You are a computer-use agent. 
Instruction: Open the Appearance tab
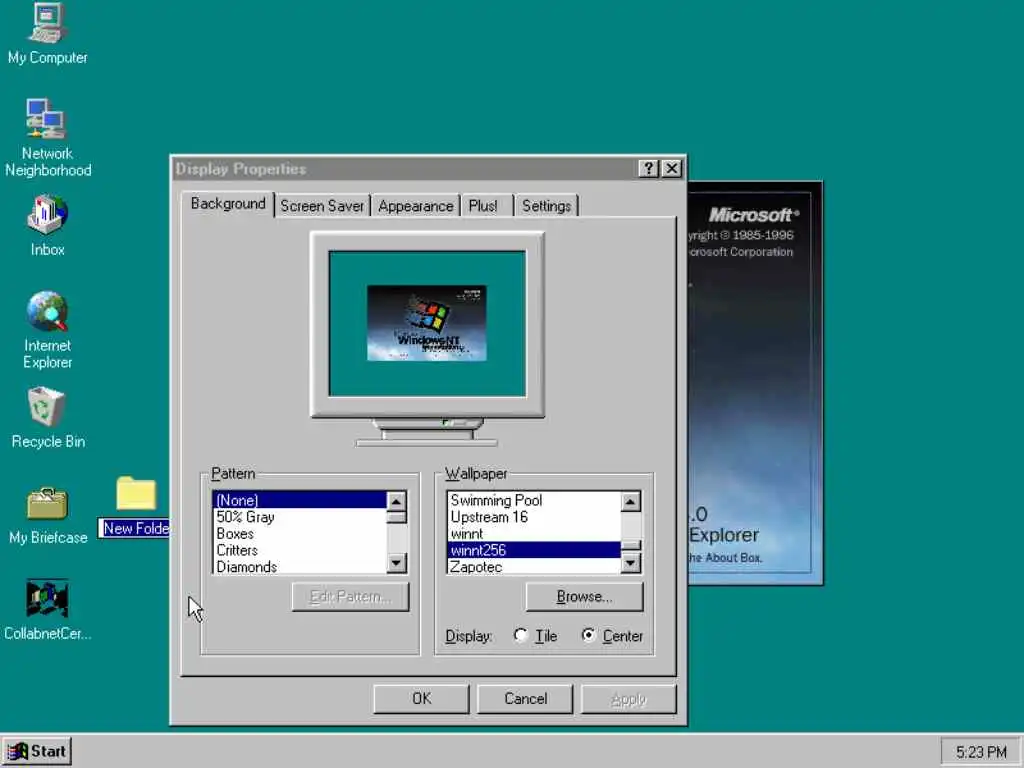[x=415, y=206]
